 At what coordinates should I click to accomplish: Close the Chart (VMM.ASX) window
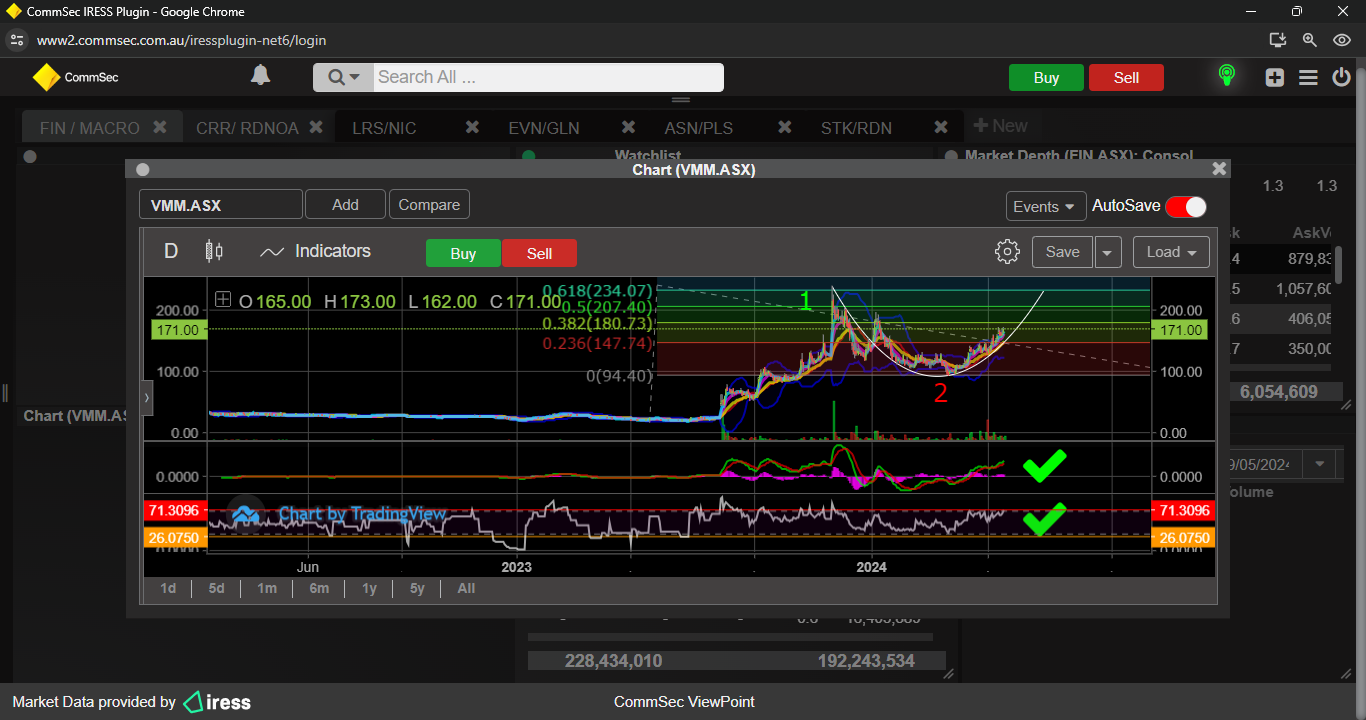pos(1218,169)
